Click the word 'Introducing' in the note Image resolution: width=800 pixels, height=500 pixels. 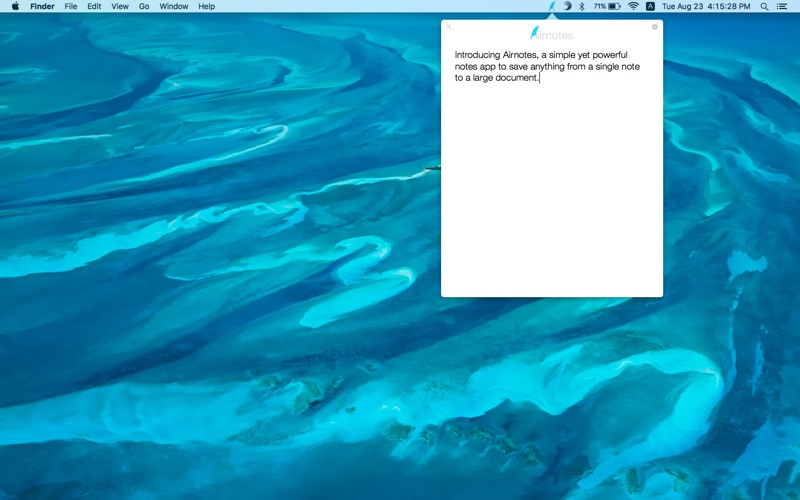478,55
